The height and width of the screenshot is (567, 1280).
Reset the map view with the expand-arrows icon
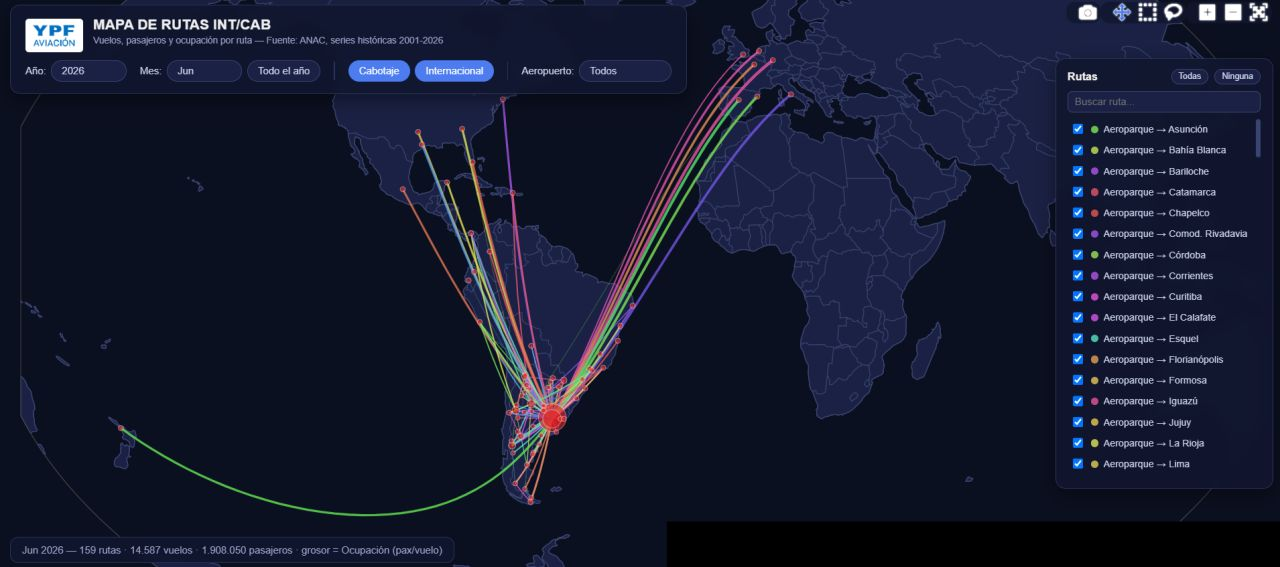[1258, 12]
